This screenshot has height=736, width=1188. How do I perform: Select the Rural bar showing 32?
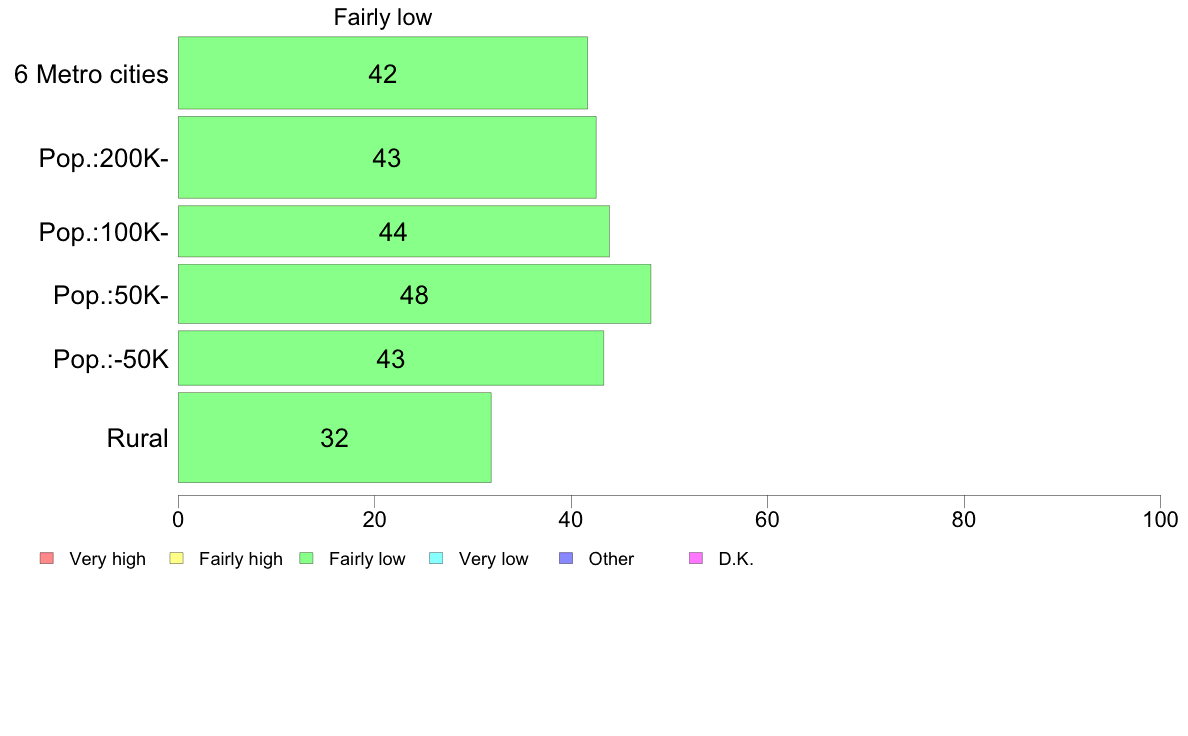pos(335,437)
